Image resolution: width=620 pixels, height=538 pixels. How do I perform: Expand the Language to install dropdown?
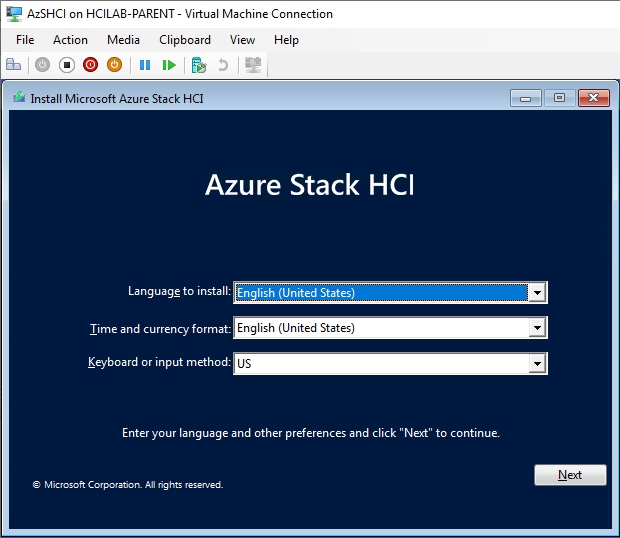point(537,293)
